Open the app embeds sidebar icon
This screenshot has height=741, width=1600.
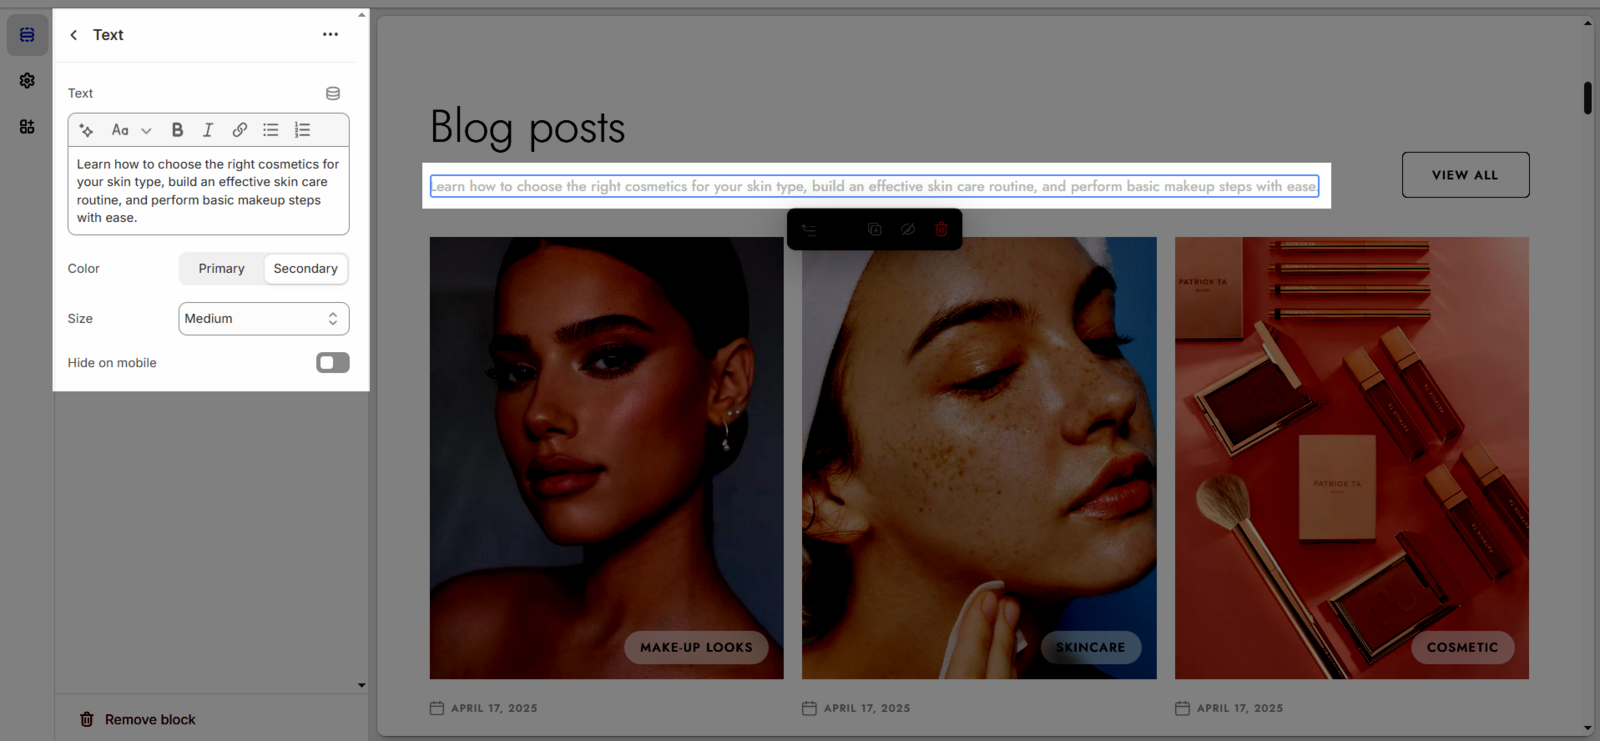[27, 127]
